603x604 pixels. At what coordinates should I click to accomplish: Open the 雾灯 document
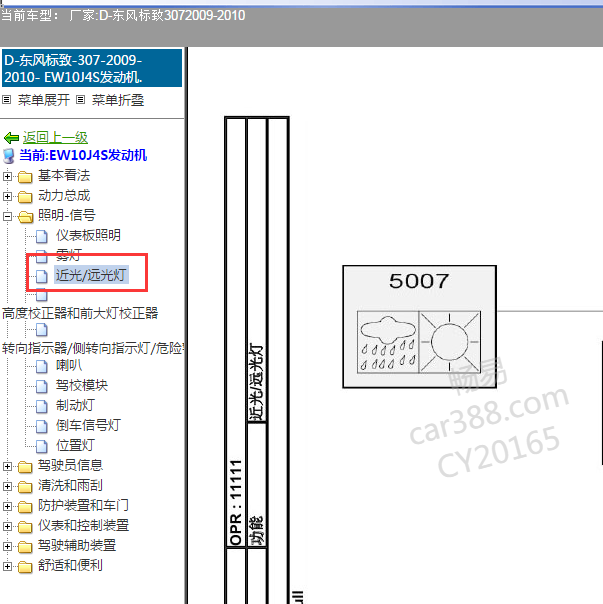click(x=69, y=255)
